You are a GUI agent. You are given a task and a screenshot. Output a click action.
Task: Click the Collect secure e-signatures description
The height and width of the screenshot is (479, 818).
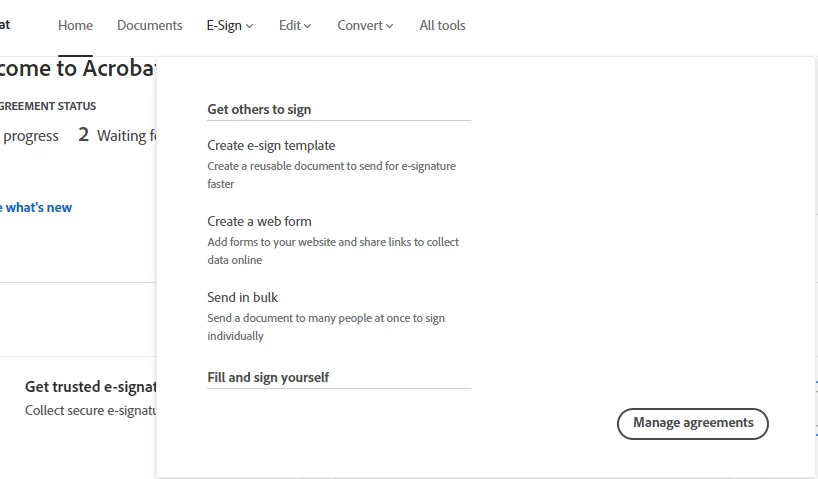91,411
